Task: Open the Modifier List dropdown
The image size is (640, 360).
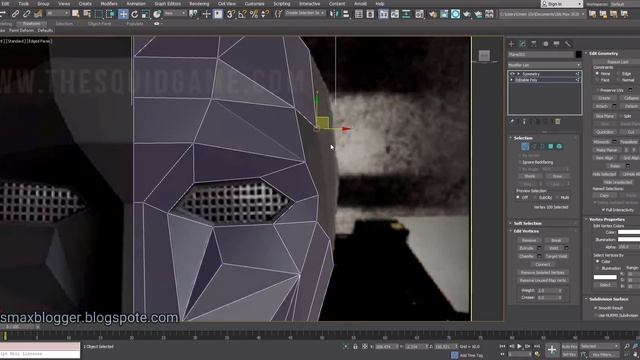Action: point(544,65)
